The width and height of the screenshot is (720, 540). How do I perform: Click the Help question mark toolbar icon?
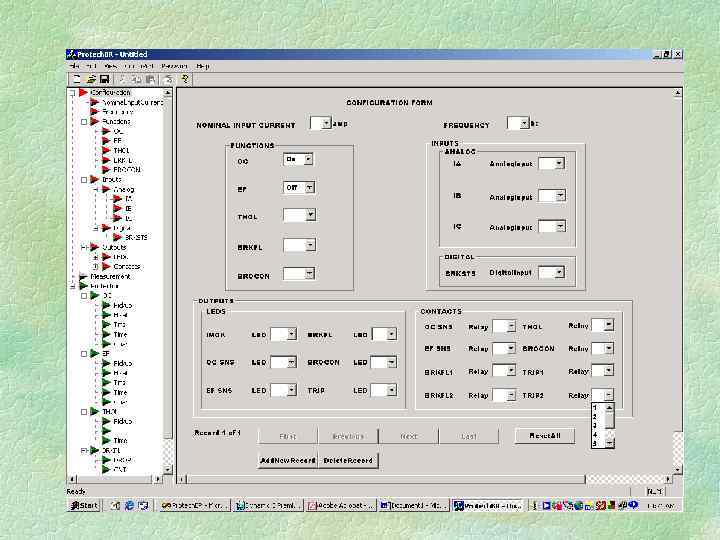coord(184,79)
